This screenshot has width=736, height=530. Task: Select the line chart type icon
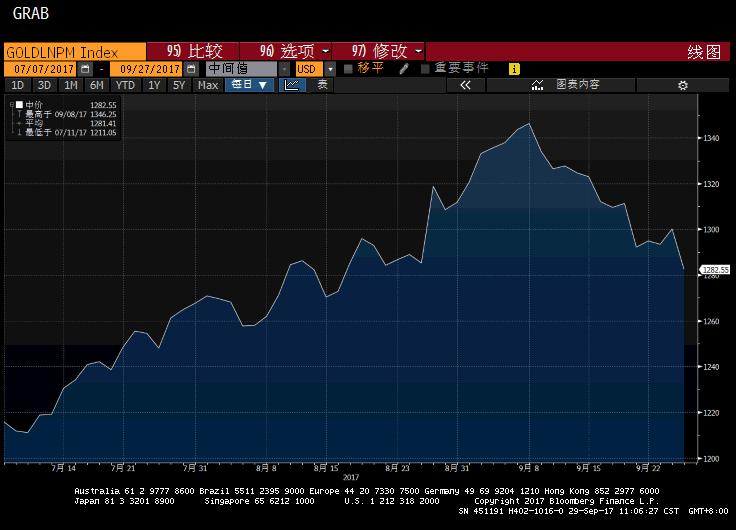pos(291,85)
